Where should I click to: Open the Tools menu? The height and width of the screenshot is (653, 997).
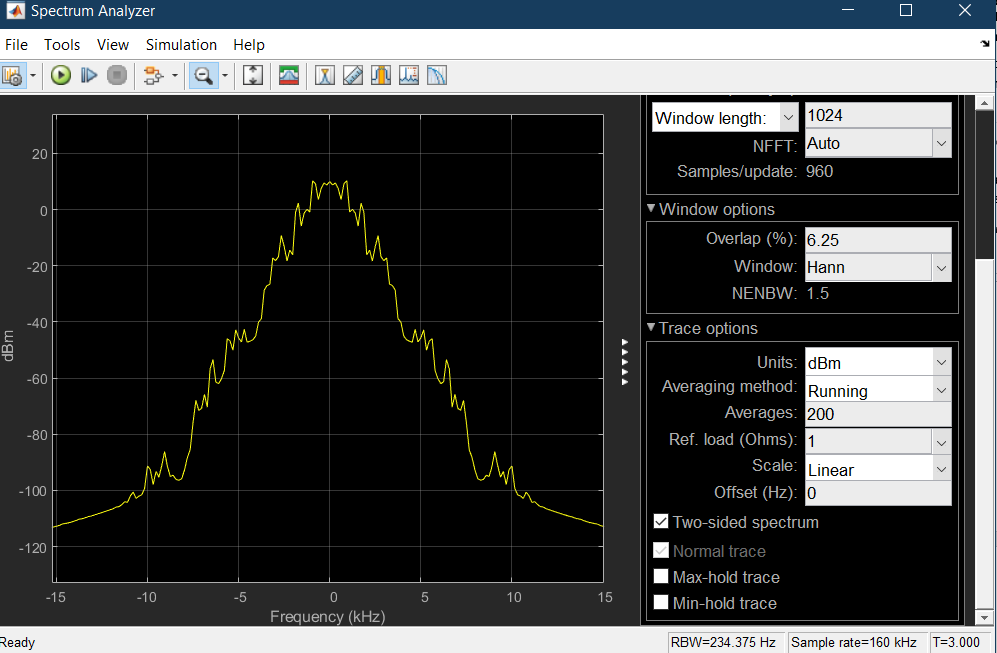62,45
